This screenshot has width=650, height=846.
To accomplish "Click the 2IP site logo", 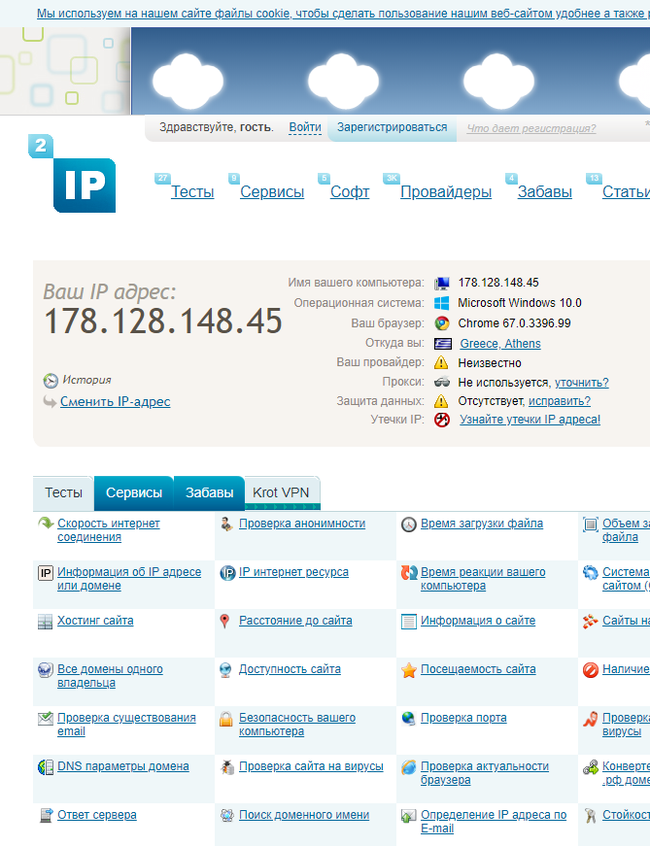I will click(x=72, y=174).
